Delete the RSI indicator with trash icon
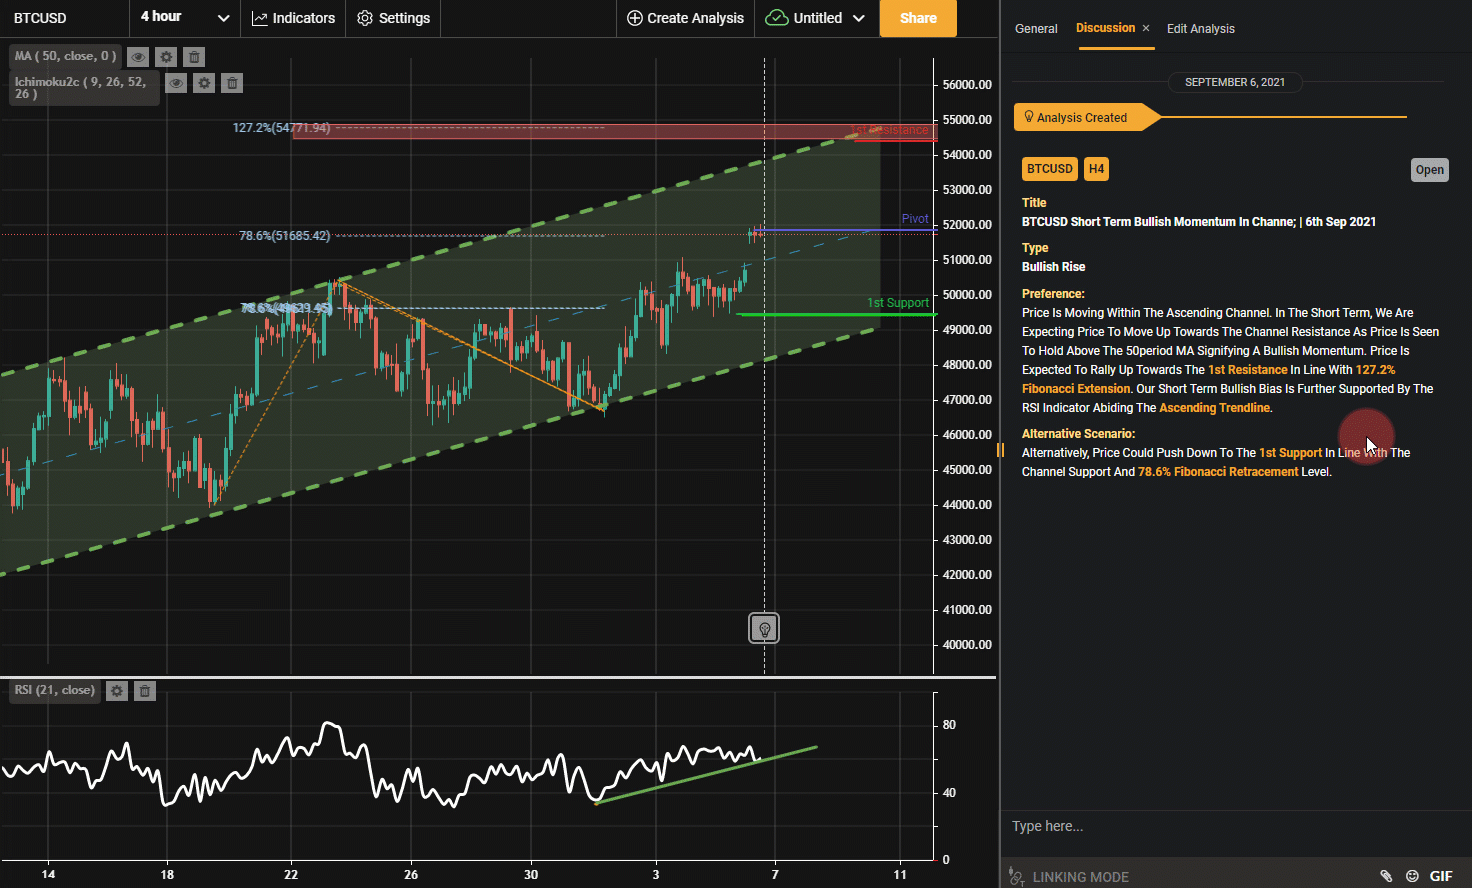Screen dimensions: 1472x888 pyautogui.click(x=145, y=691)
